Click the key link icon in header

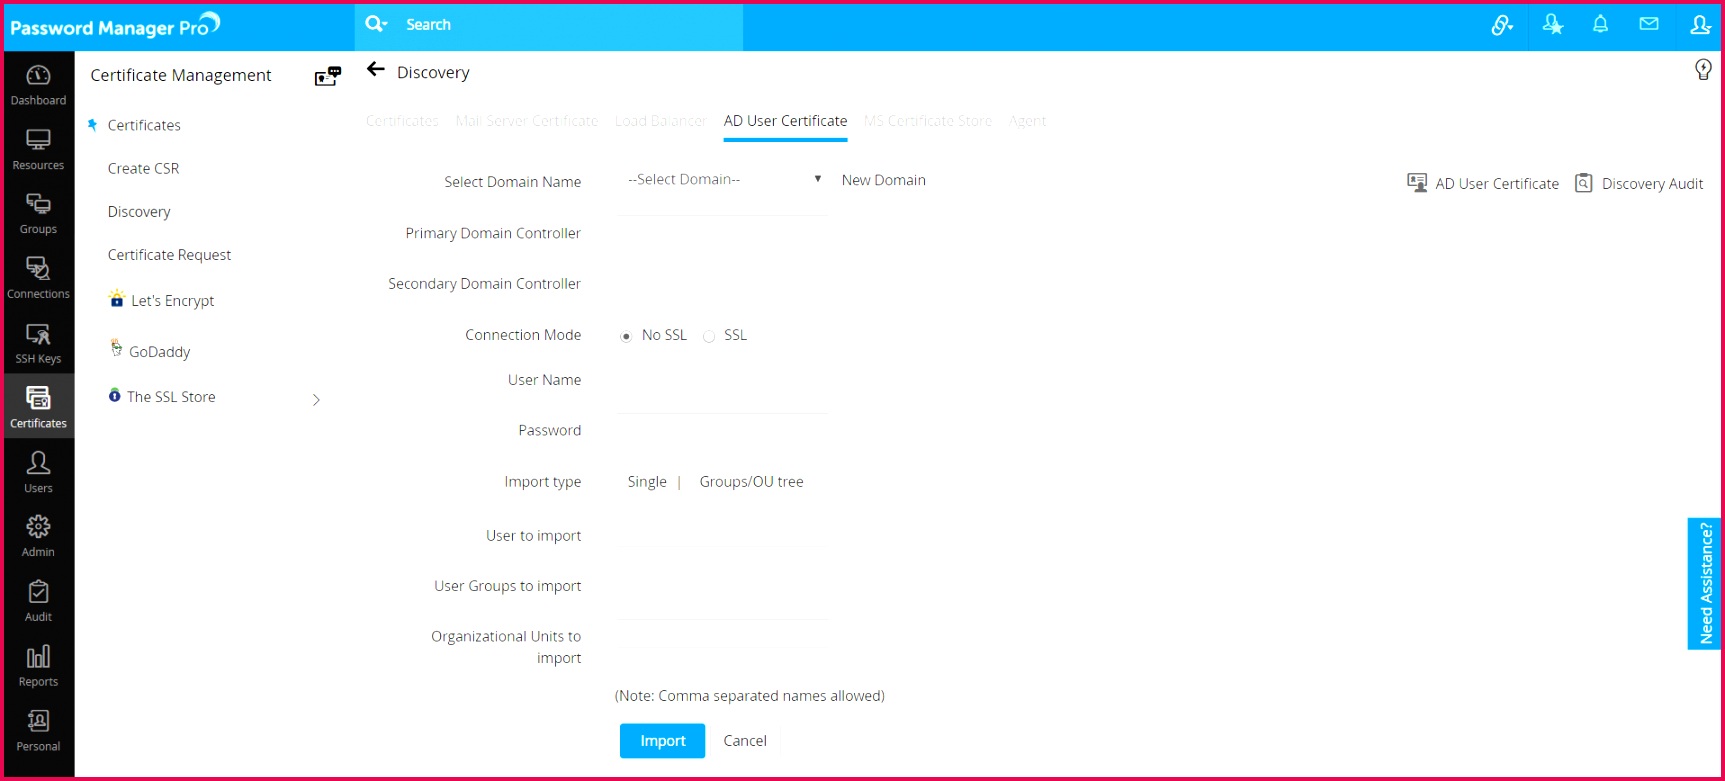pyautogui.click(x=1502, y=25)
